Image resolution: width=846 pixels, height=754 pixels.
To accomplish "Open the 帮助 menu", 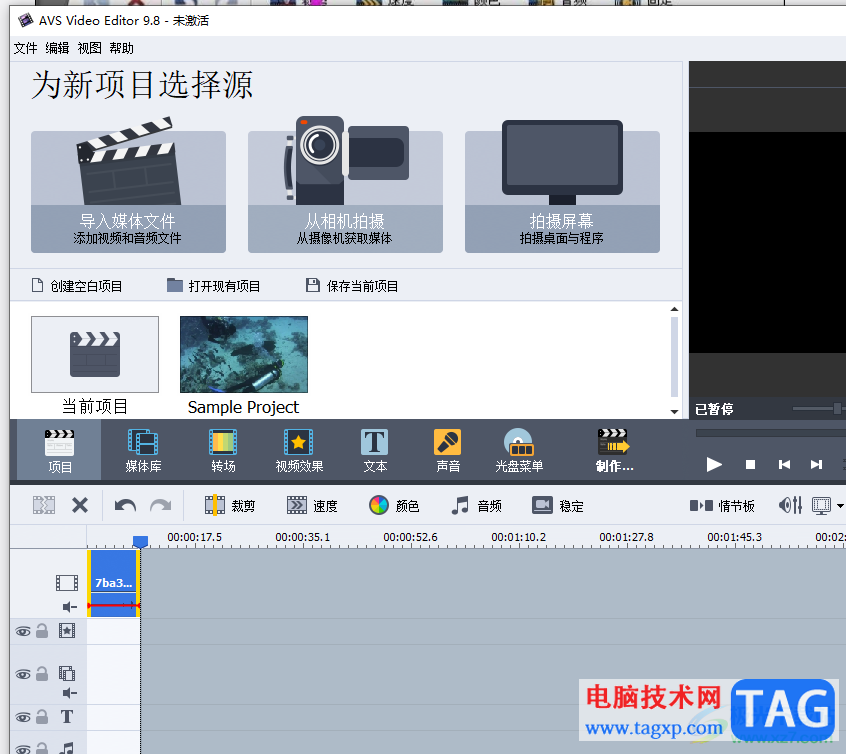I will [x=121, y=49].
